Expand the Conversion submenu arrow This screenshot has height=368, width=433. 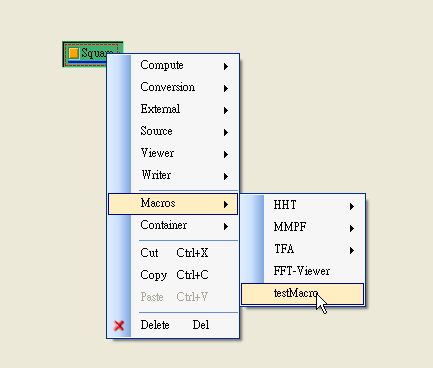click(226, 88)
